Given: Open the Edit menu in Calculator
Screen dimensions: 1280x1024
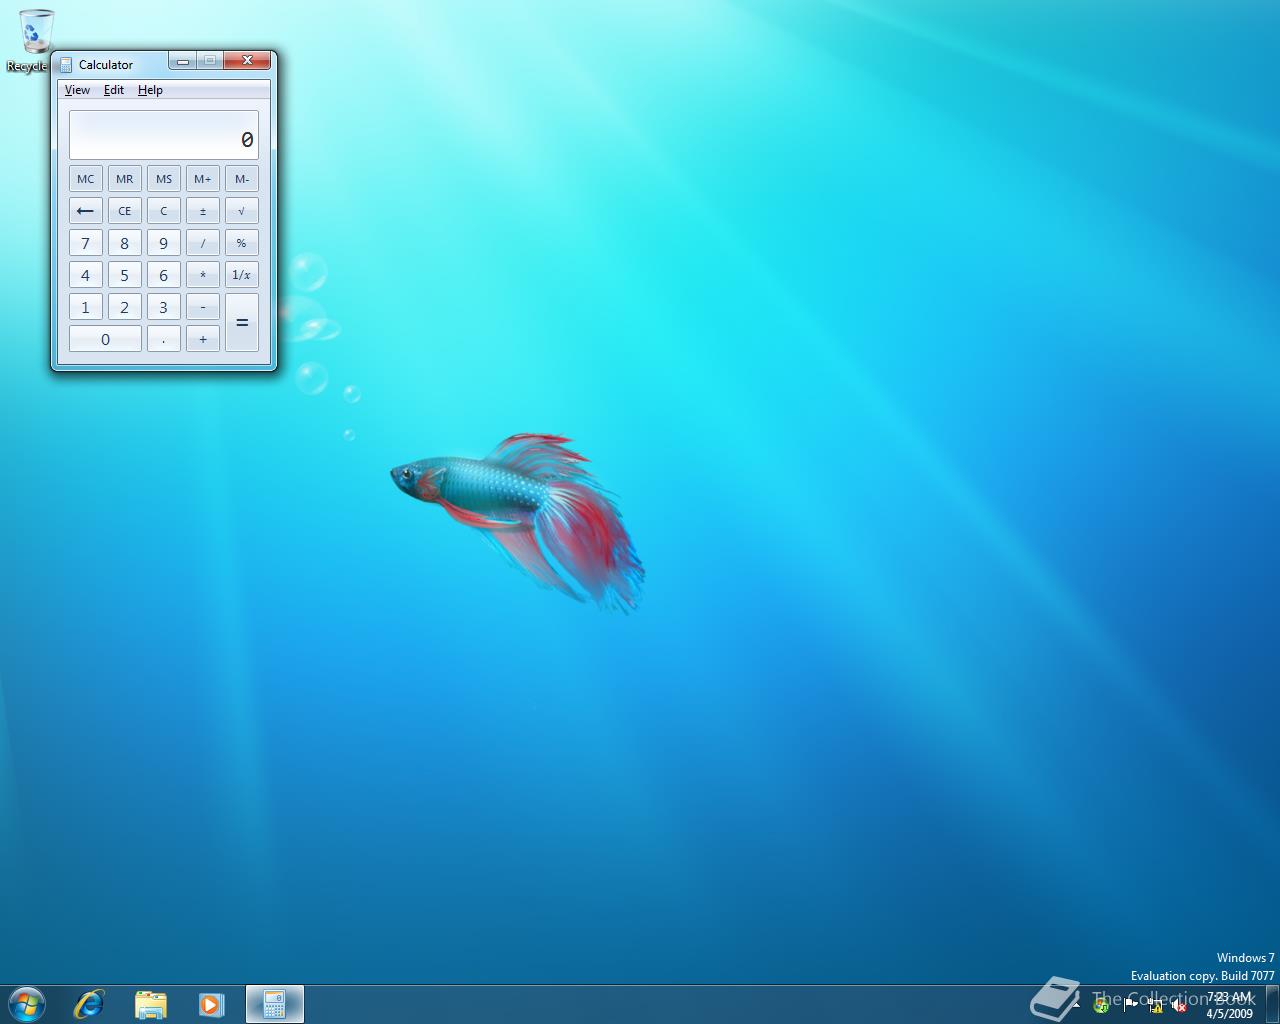Looking at the screenshot, I should pos(114,90).
